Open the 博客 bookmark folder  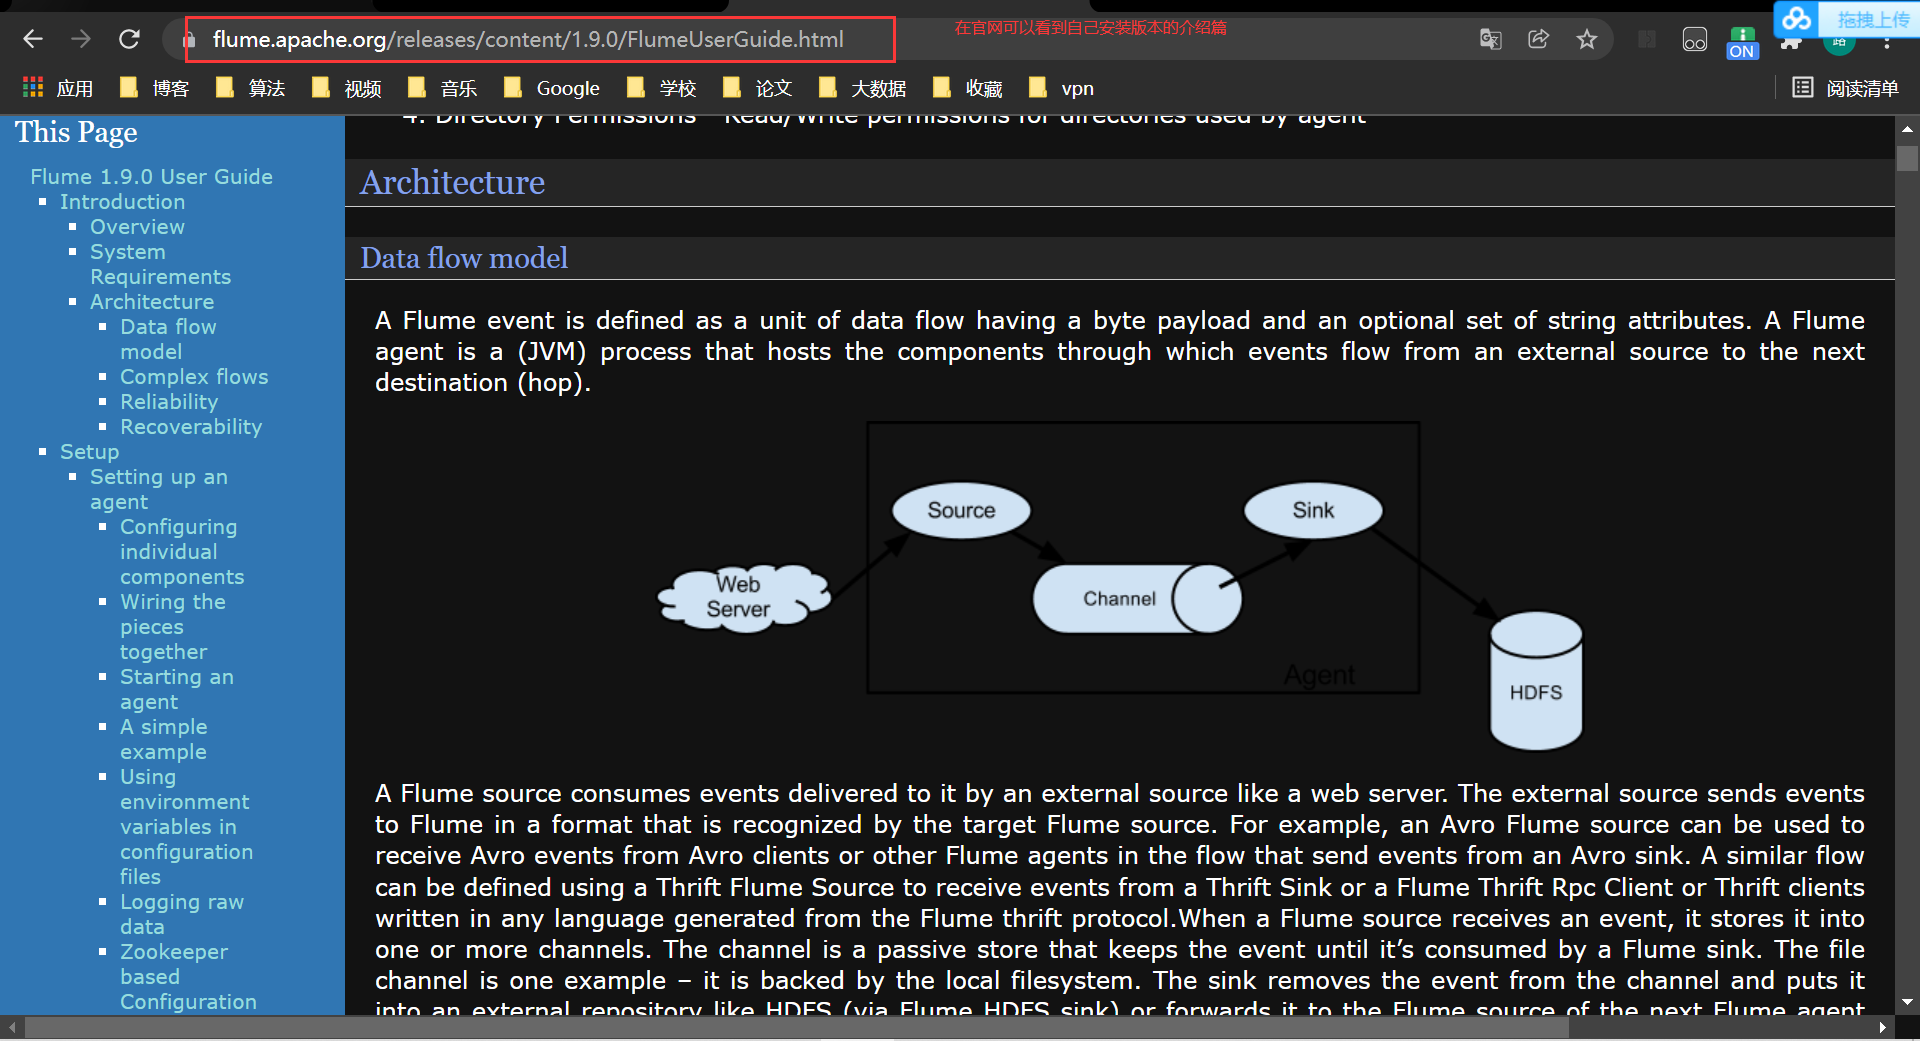coord(154,88)
